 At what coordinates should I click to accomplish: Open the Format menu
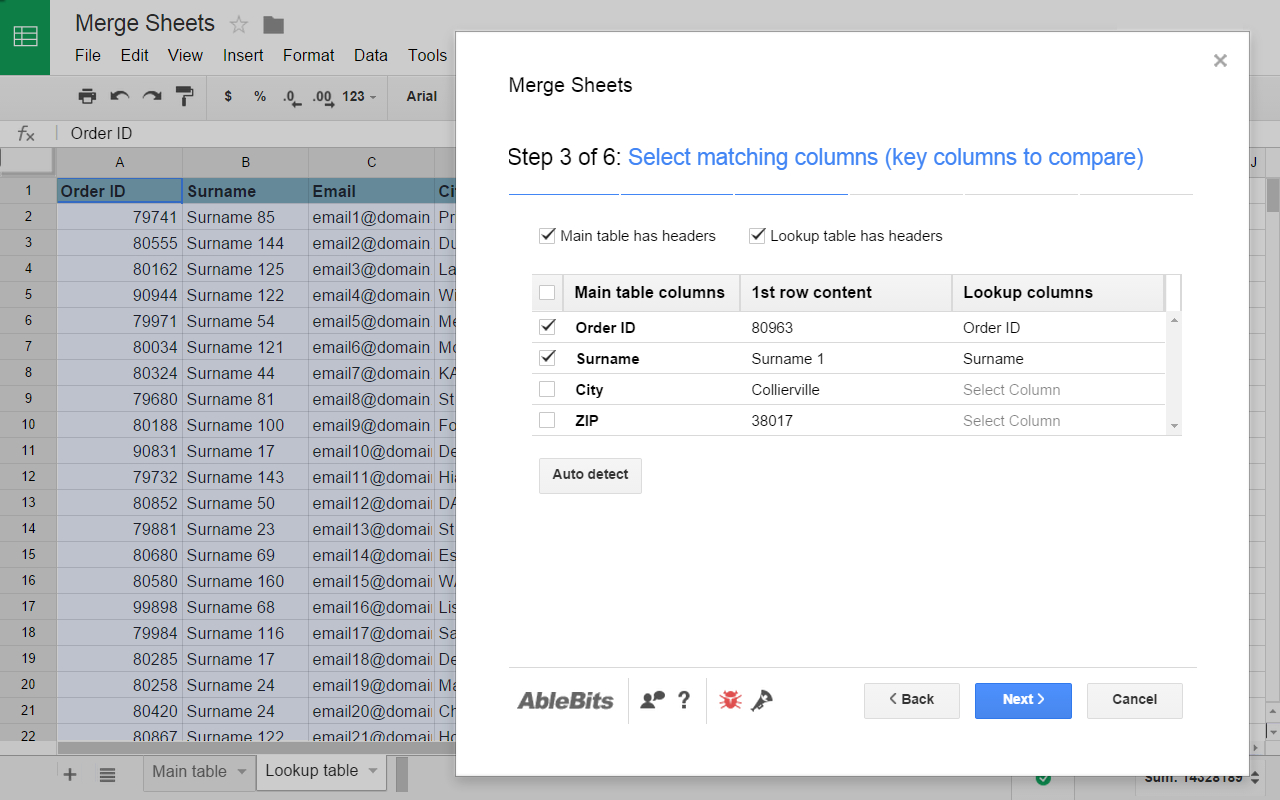(x=308, y=56)
